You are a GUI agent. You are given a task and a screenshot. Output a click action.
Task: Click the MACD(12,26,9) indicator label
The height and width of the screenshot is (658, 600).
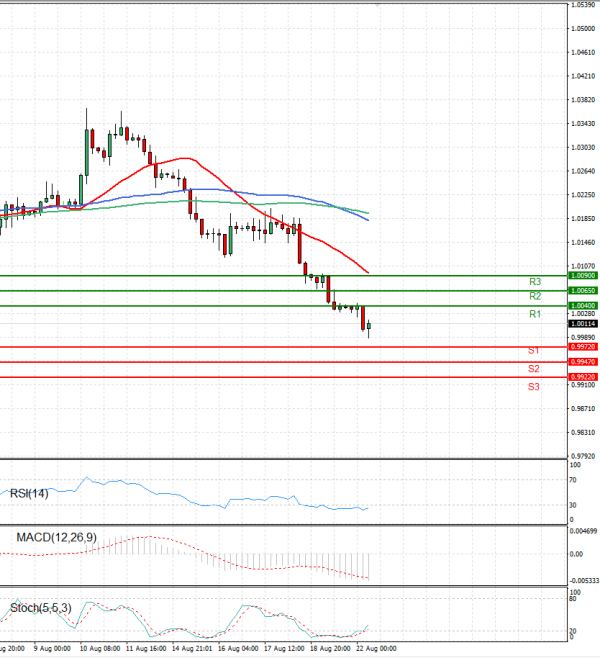click(57, 538)
